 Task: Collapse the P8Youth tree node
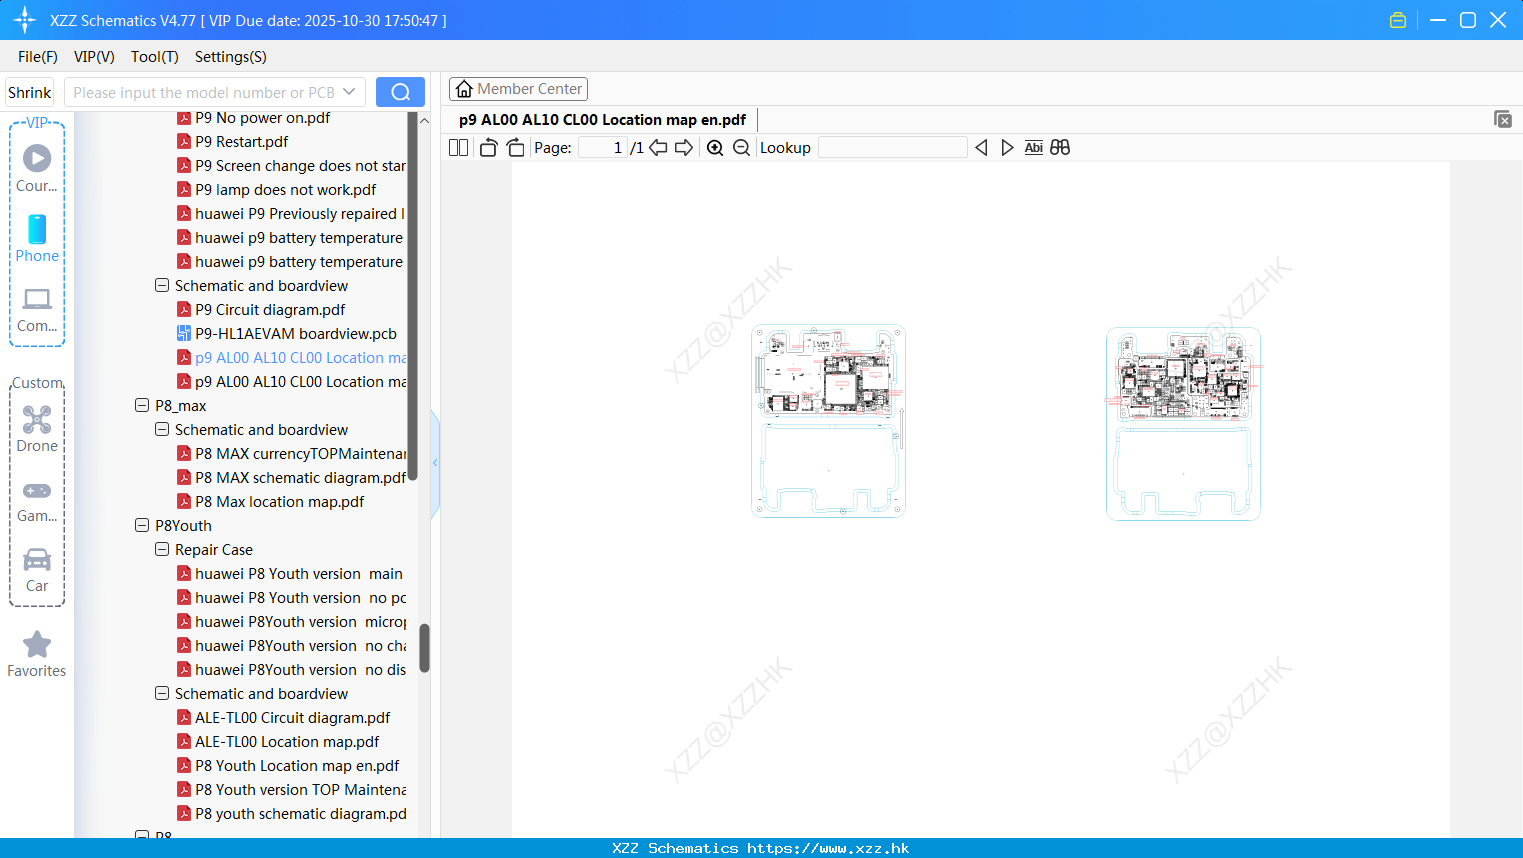coord(142,526)
